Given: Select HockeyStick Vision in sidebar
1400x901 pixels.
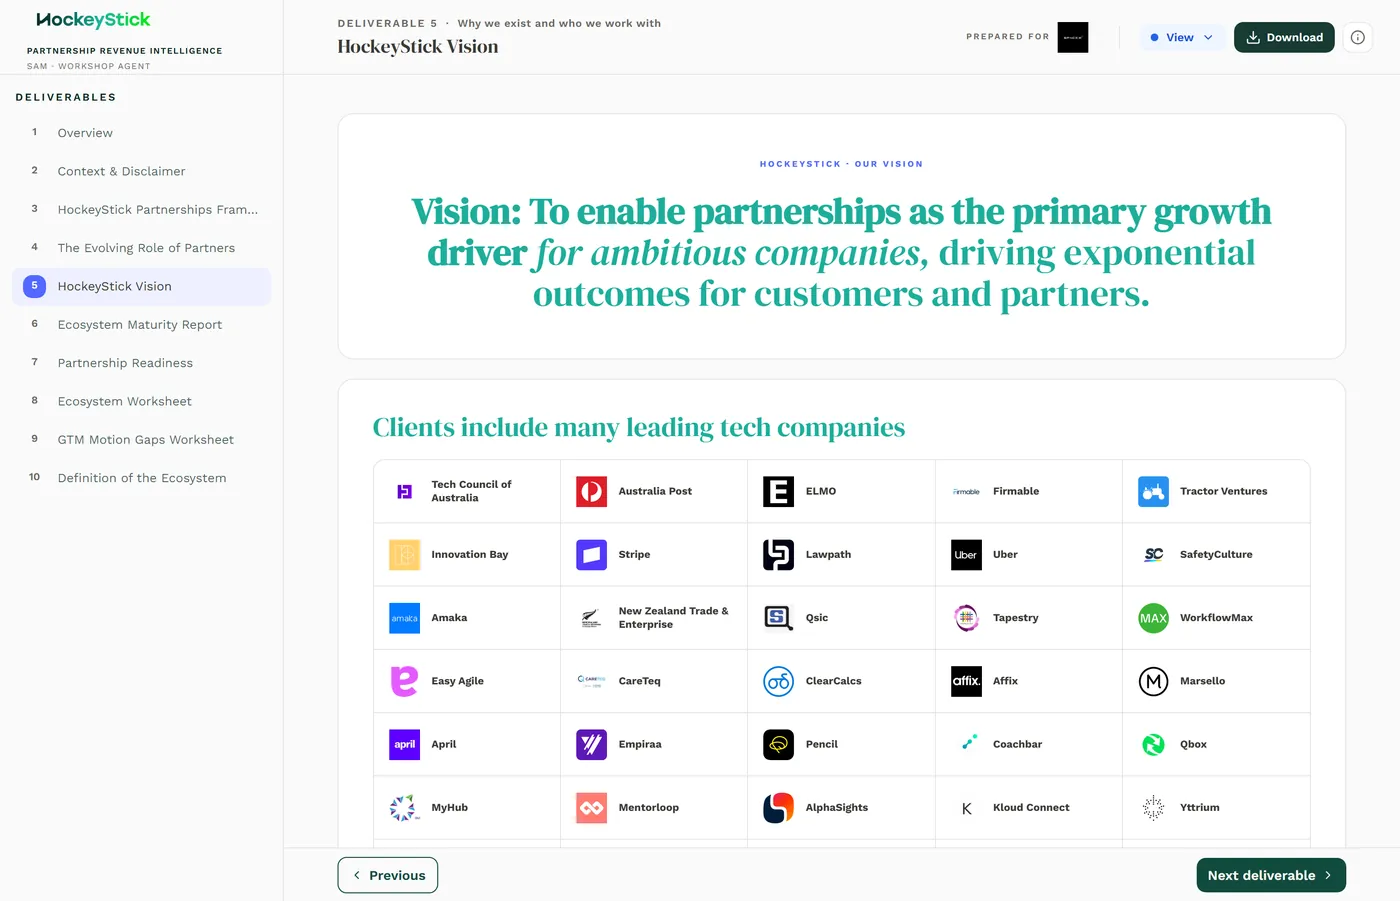Looking at the screenshot, I should tap(141, 286).
